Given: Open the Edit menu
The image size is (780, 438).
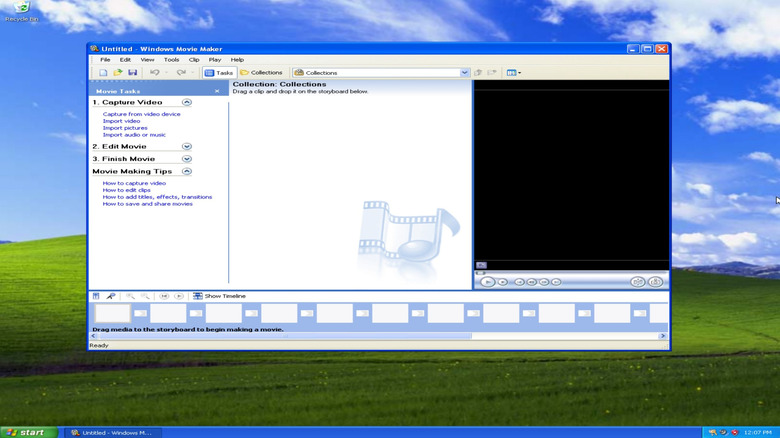Looking at the screenshot, I should click(125, 60).
